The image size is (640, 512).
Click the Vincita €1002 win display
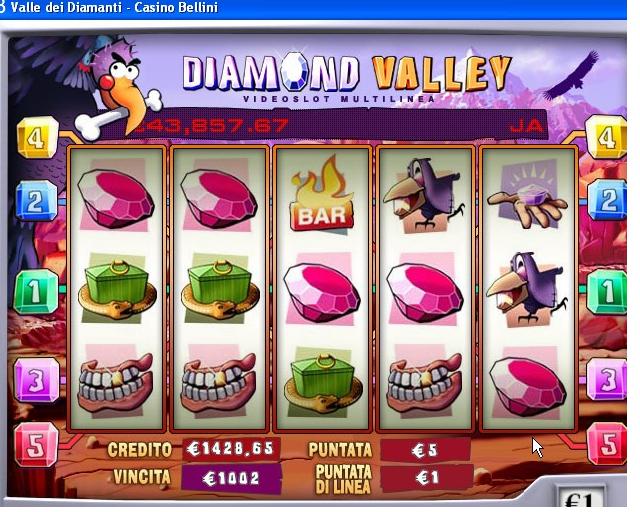coord(231,478)
